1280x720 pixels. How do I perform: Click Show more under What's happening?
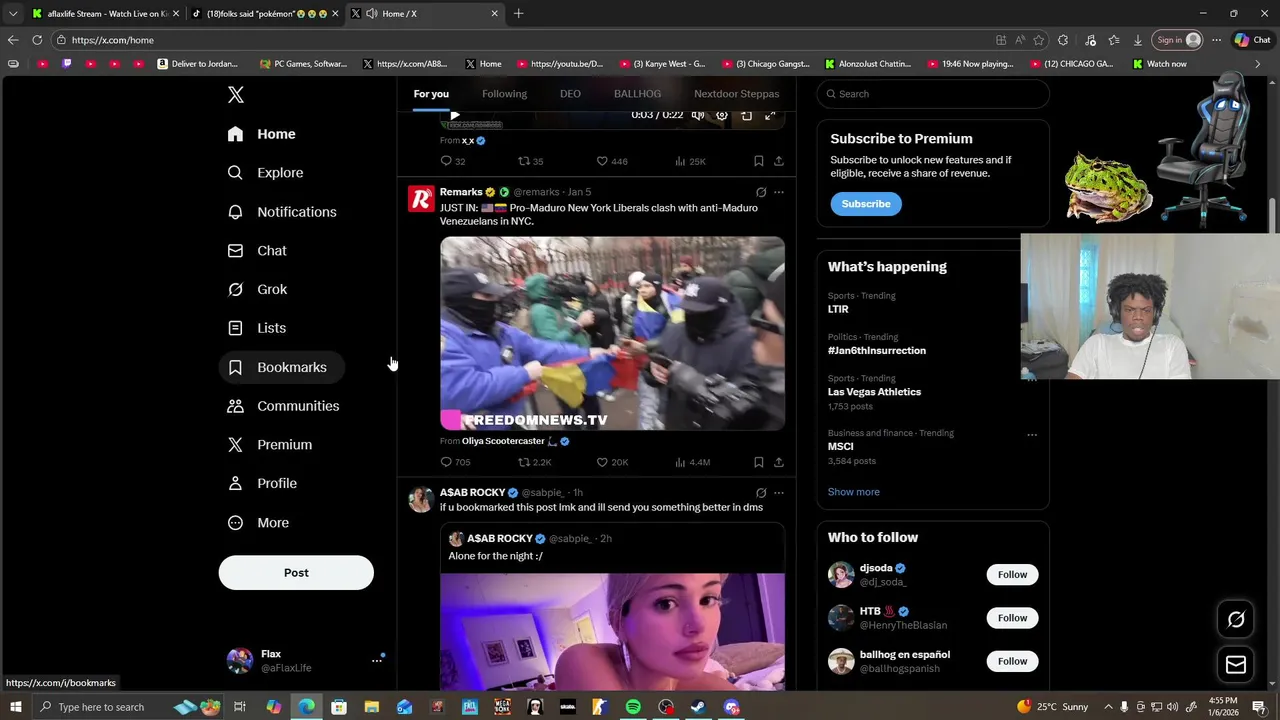tap(853, 492)
